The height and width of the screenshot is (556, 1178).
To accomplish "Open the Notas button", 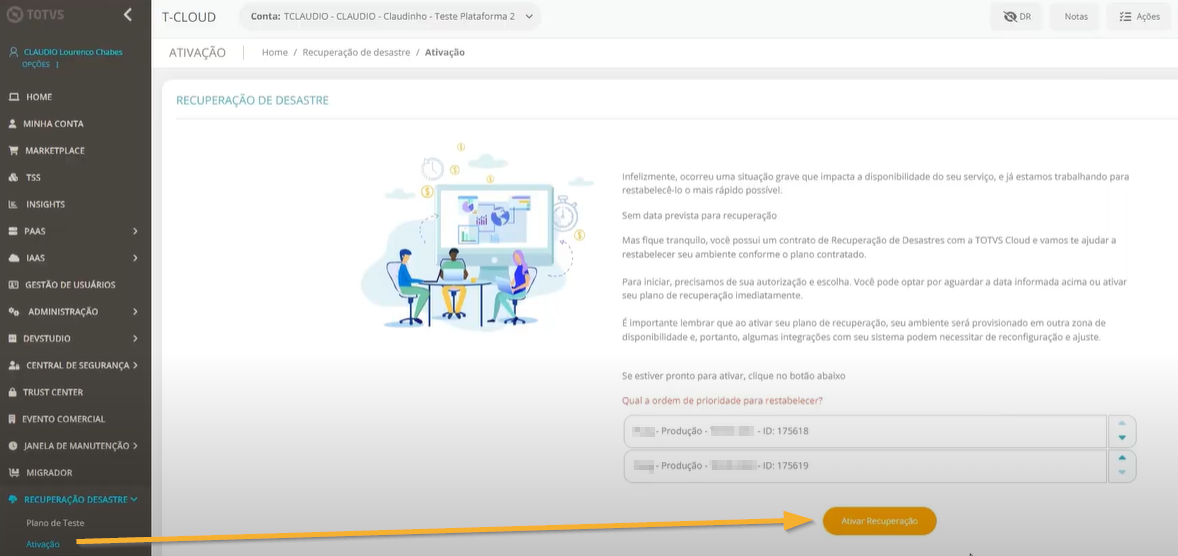I will (x=1076, y=17).
